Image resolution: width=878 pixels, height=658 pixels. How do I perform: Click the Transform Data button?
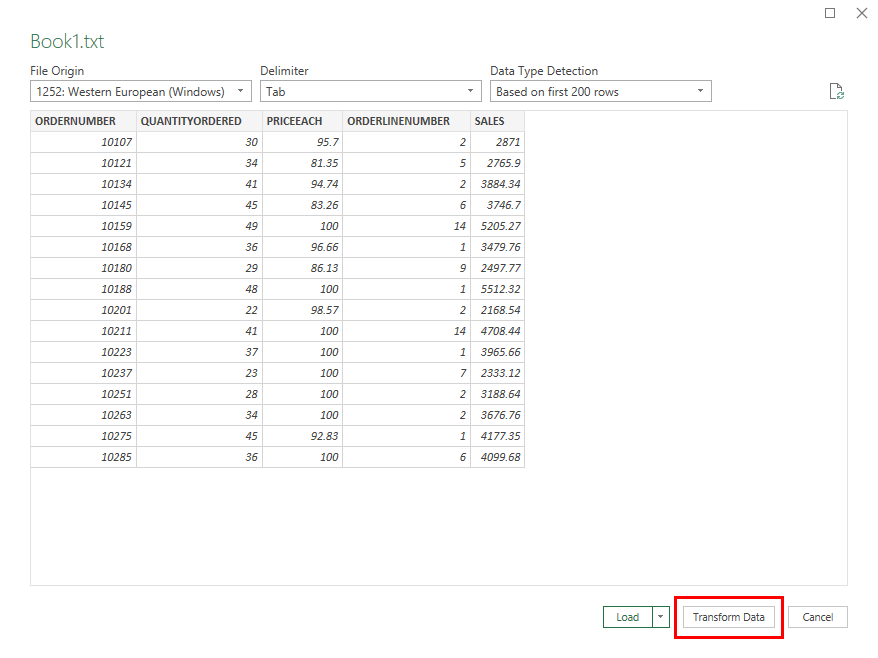[728, 617]
